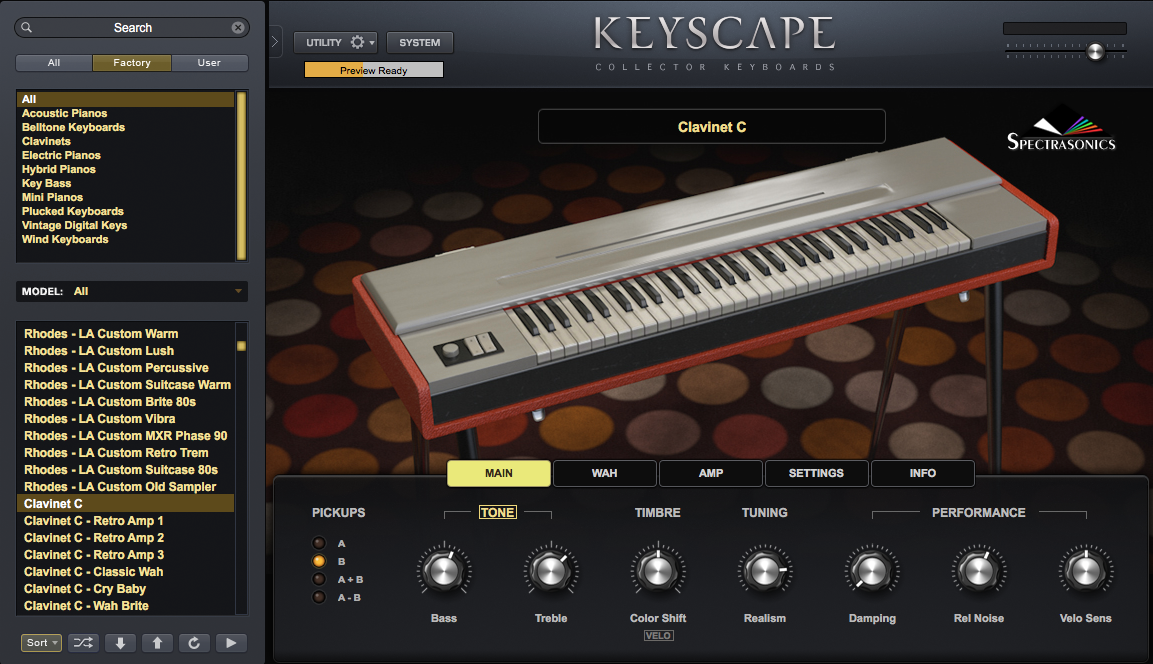Adjust the master volume slider
Viewport: 1153px width, 664px height.
click(x=1095, y=50)
